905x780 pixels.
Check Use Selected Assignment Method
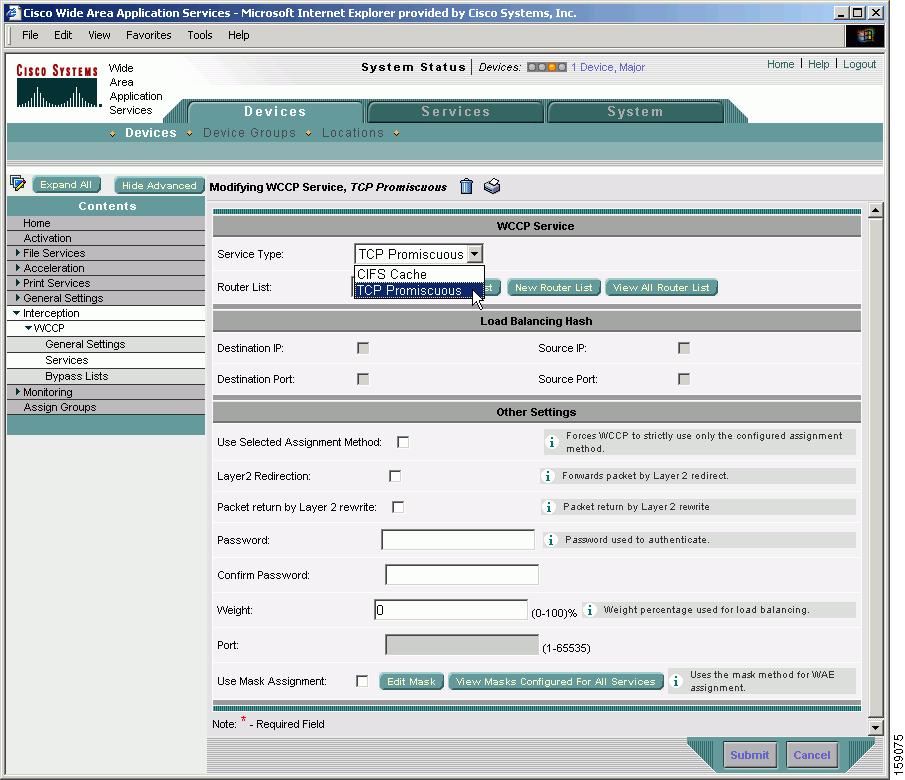[403, 442]
